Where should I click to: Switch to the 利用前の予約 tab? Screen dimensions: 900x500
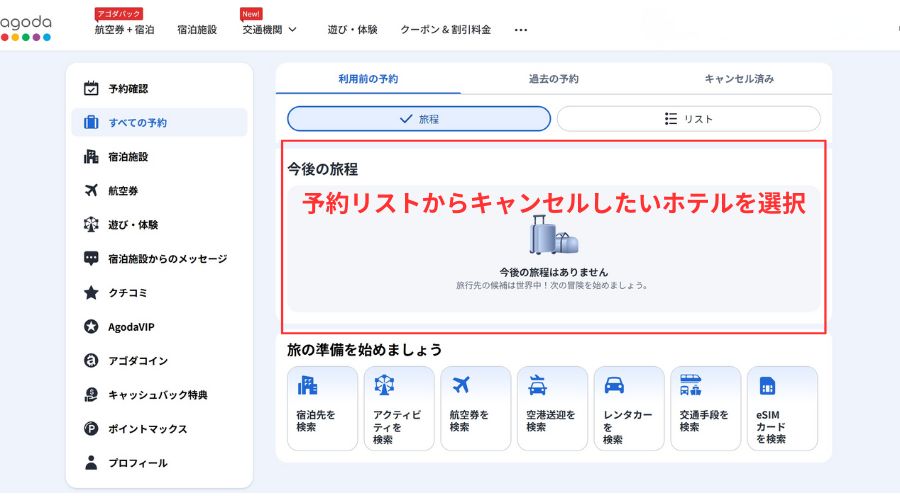coord(368,79)
